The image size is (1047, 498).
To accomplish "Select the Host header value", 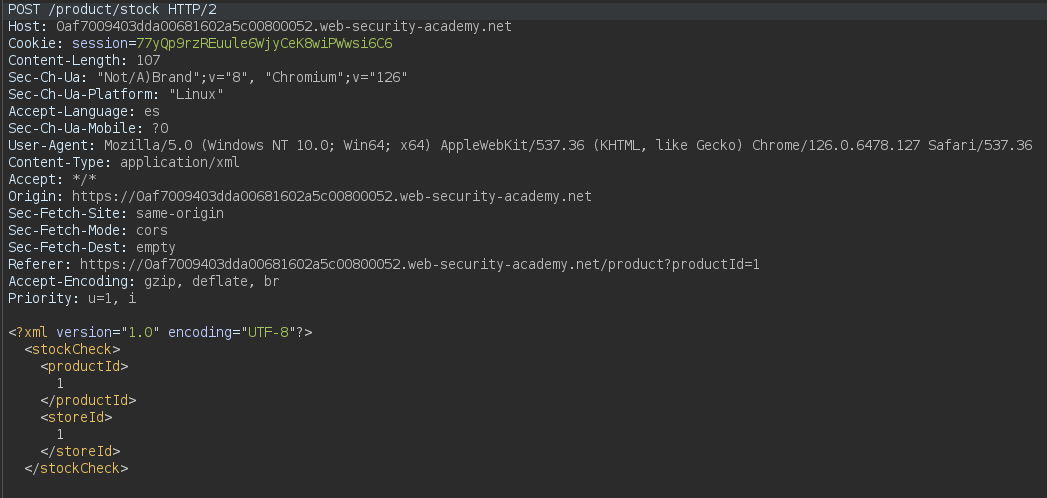I will click(x=284, y=27).
